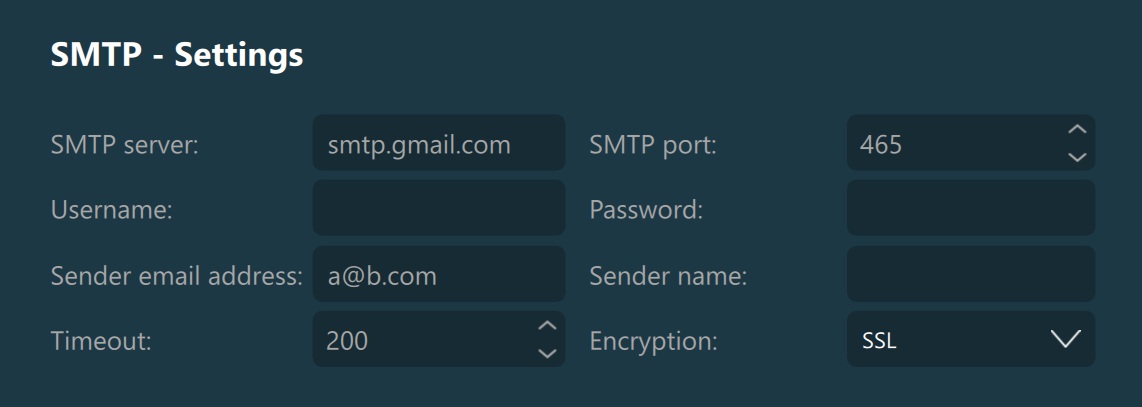
Task: Decrement the Timeout value
Action: pos(546,353)
